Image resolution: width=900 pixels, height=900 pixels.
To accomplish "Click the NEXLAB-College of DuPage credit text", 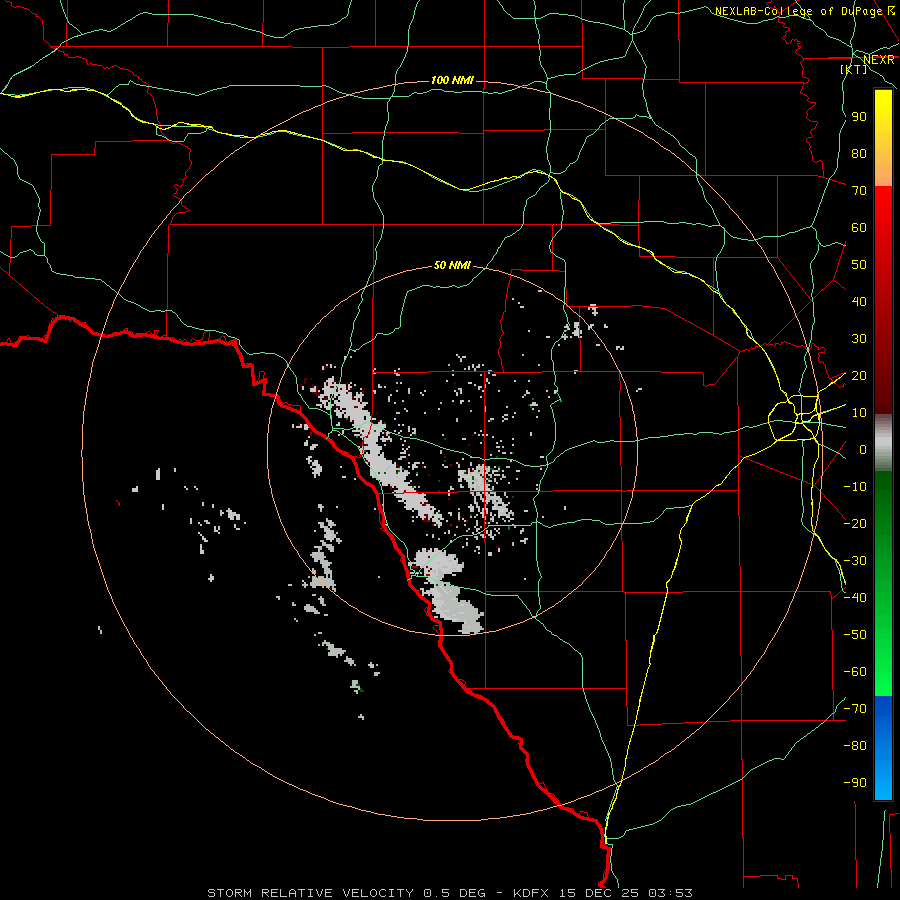I will [x=804, y=11].
